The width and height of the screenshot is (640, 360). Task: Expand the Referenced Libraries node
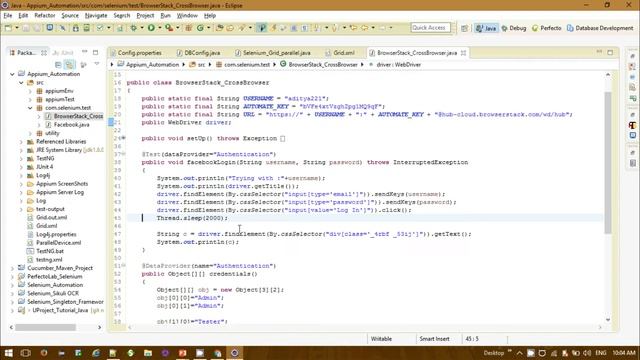click(x=21, y=142)
